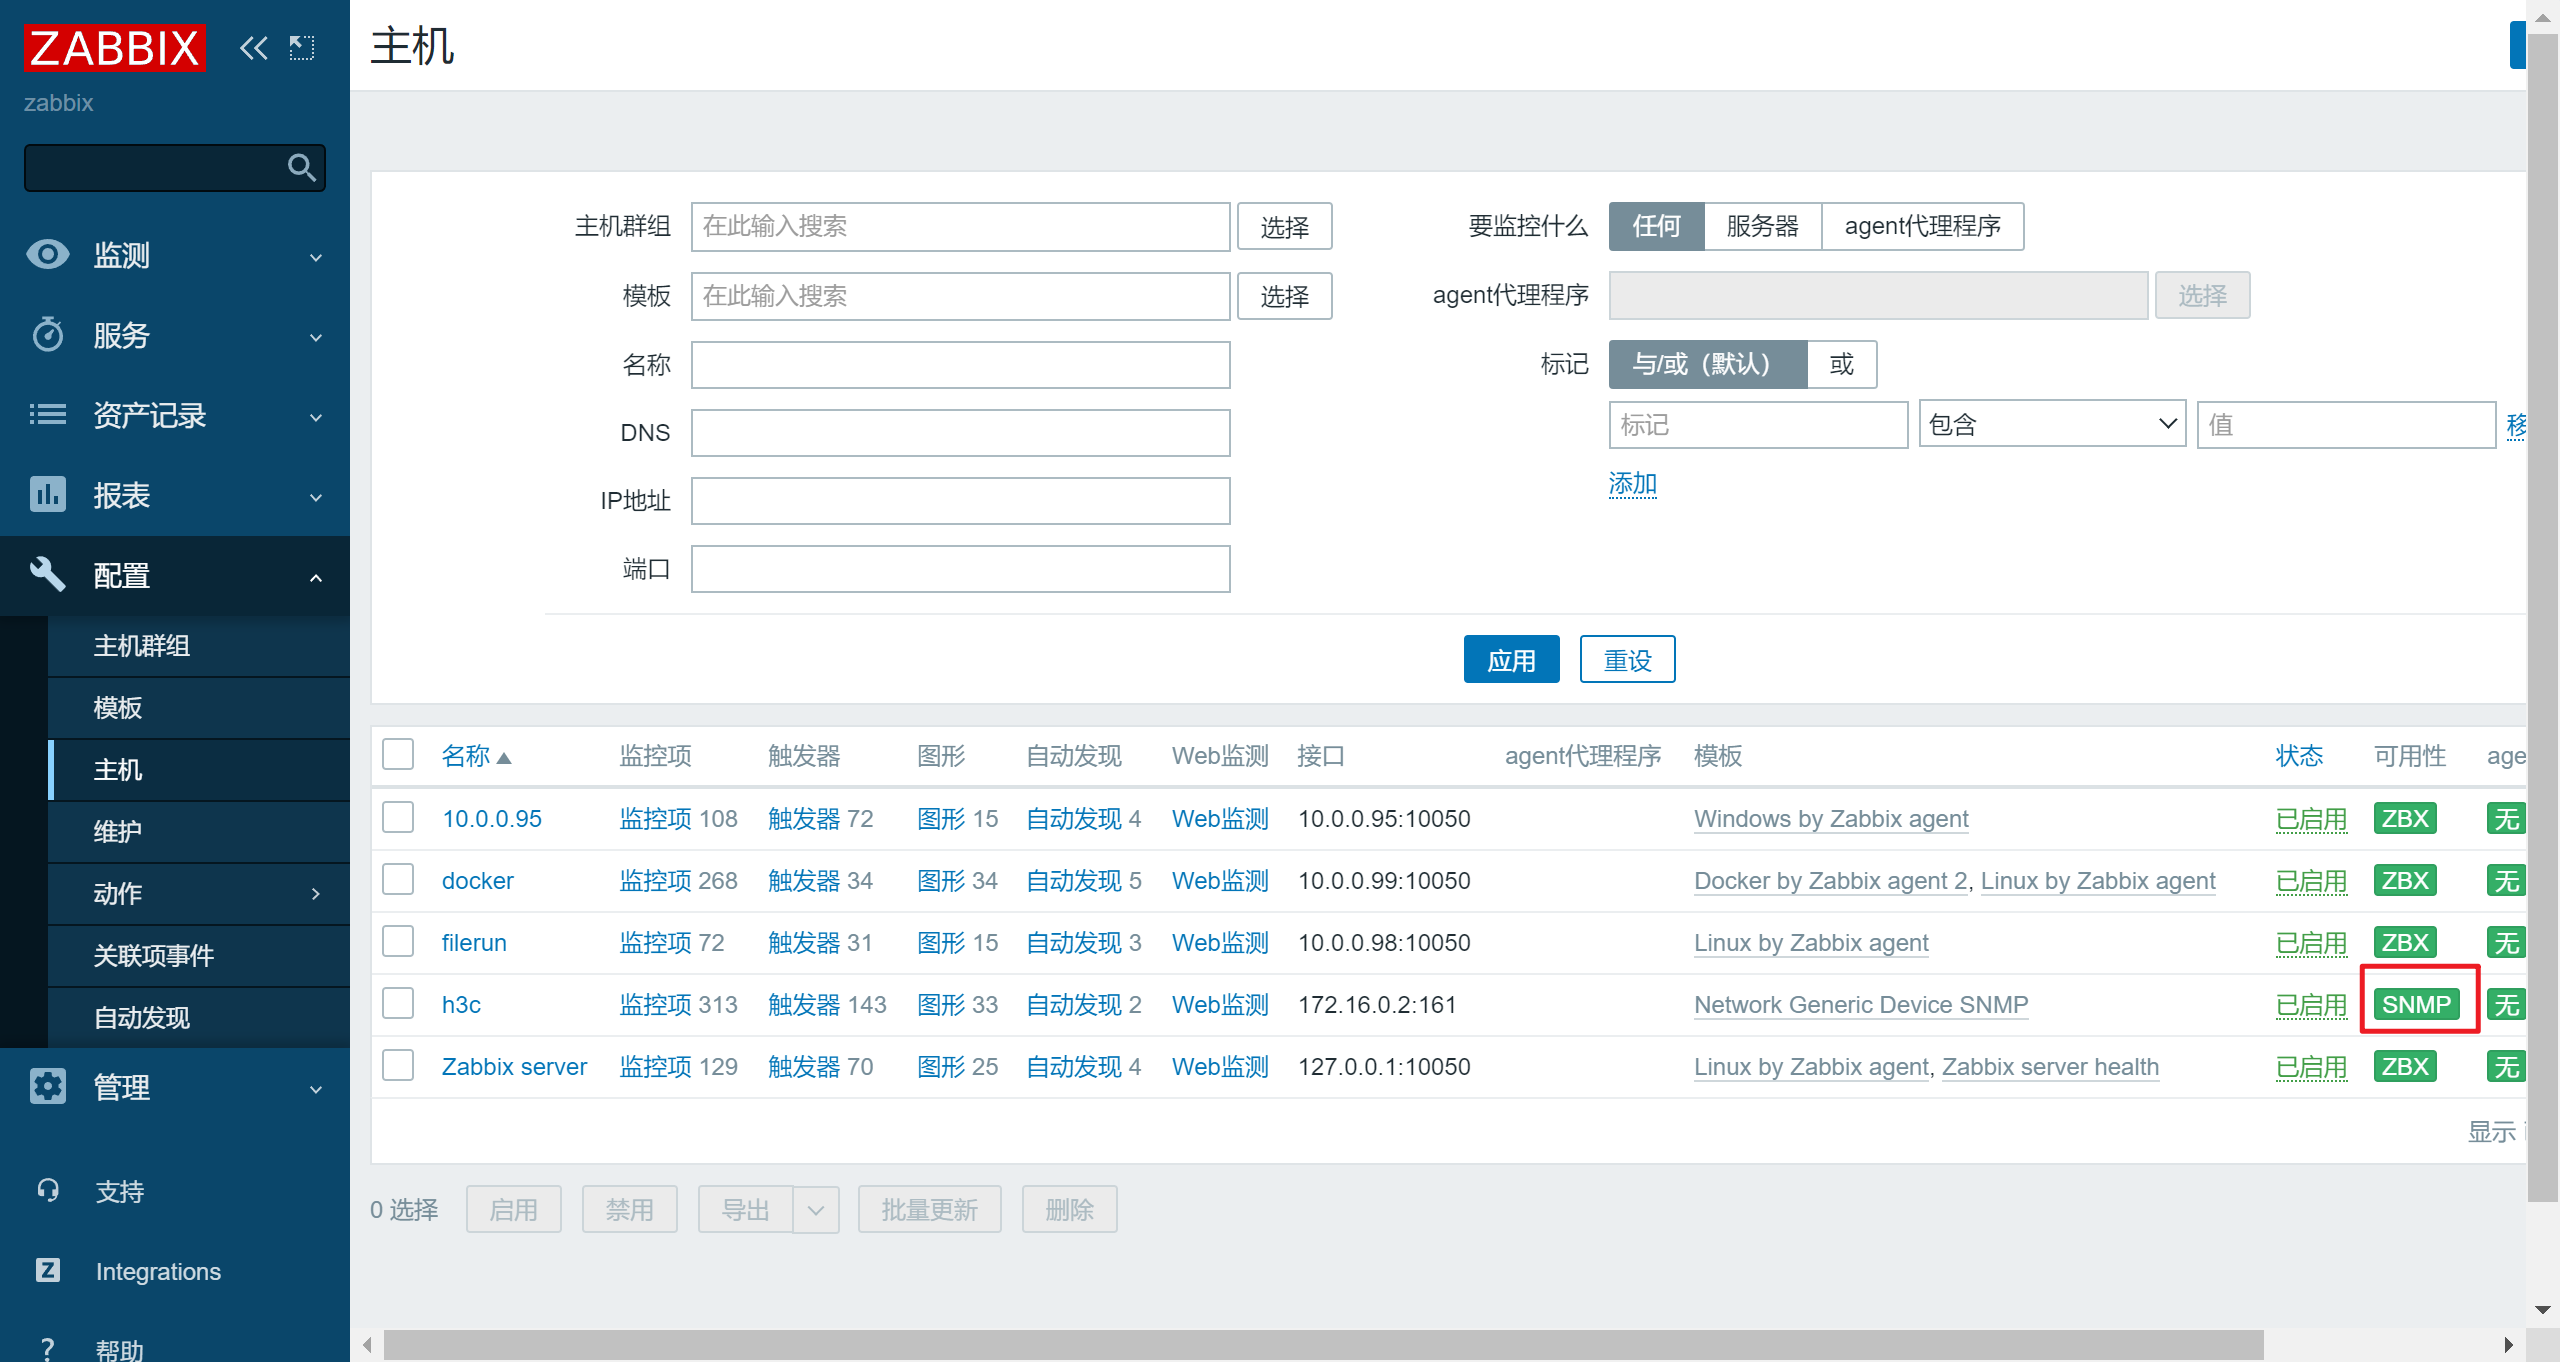Click 选择 button next to 主机群组

pos(1284,226)
